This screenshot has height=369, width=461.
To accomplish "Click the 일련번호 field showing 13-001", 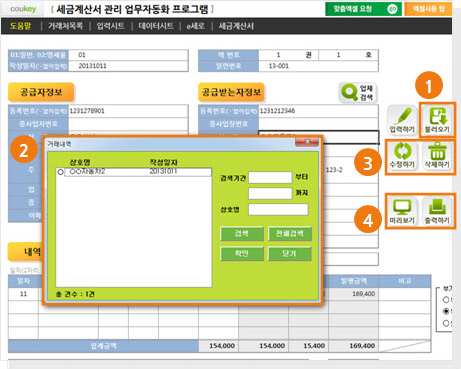I will coord(318,66).
